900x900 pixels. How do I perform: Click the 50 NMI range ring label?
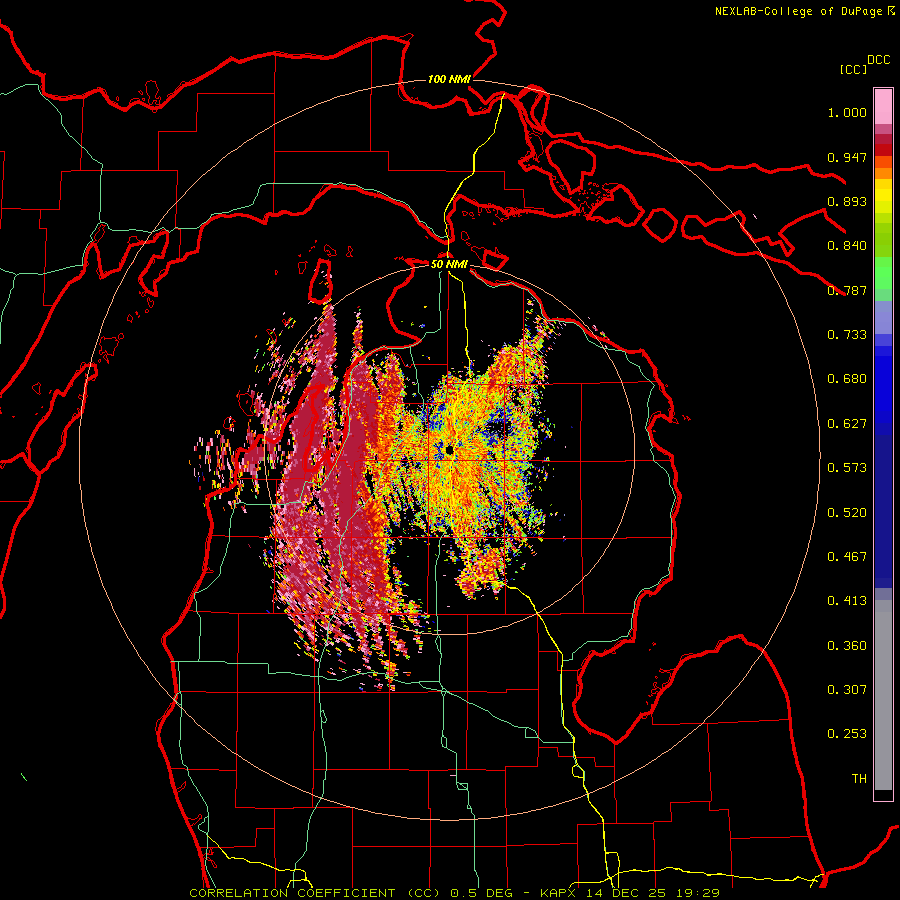(449, 264)
